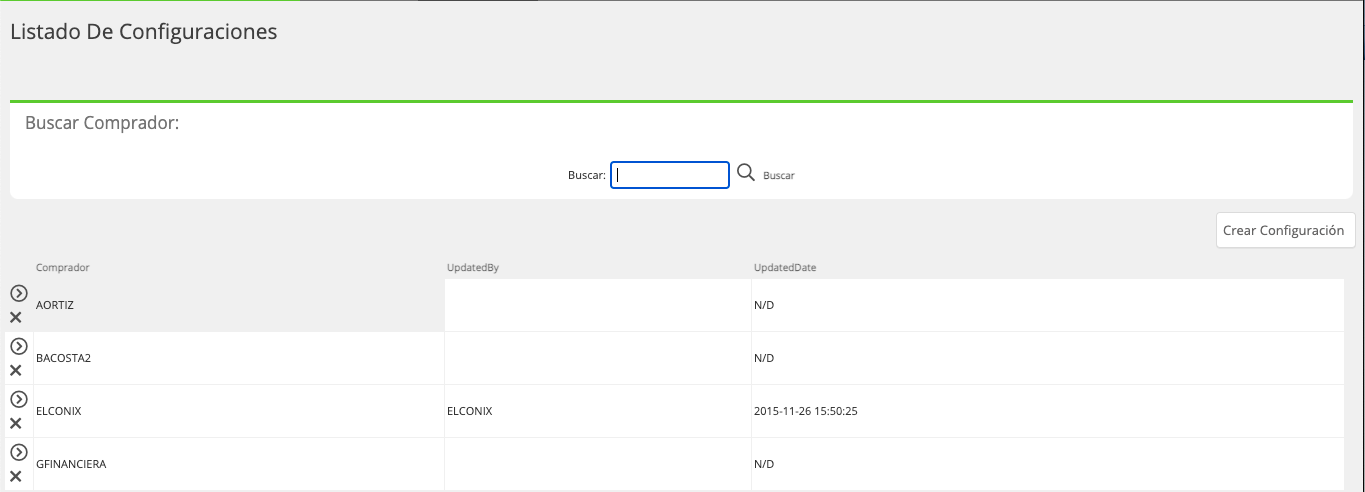Open the GFINANCIERA configuration arrow icon
The width and height of the screenshot is (1365, 492).
pos(18,452)
